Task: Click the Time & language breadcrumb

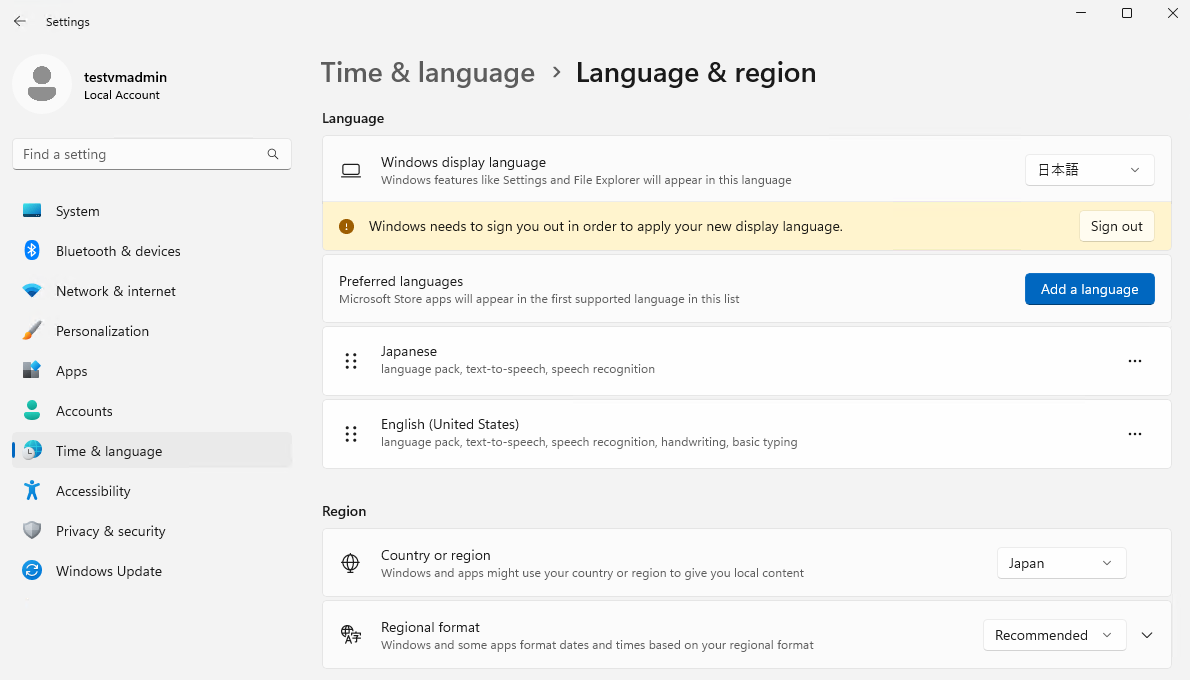Action: click(x=428, y=73)
